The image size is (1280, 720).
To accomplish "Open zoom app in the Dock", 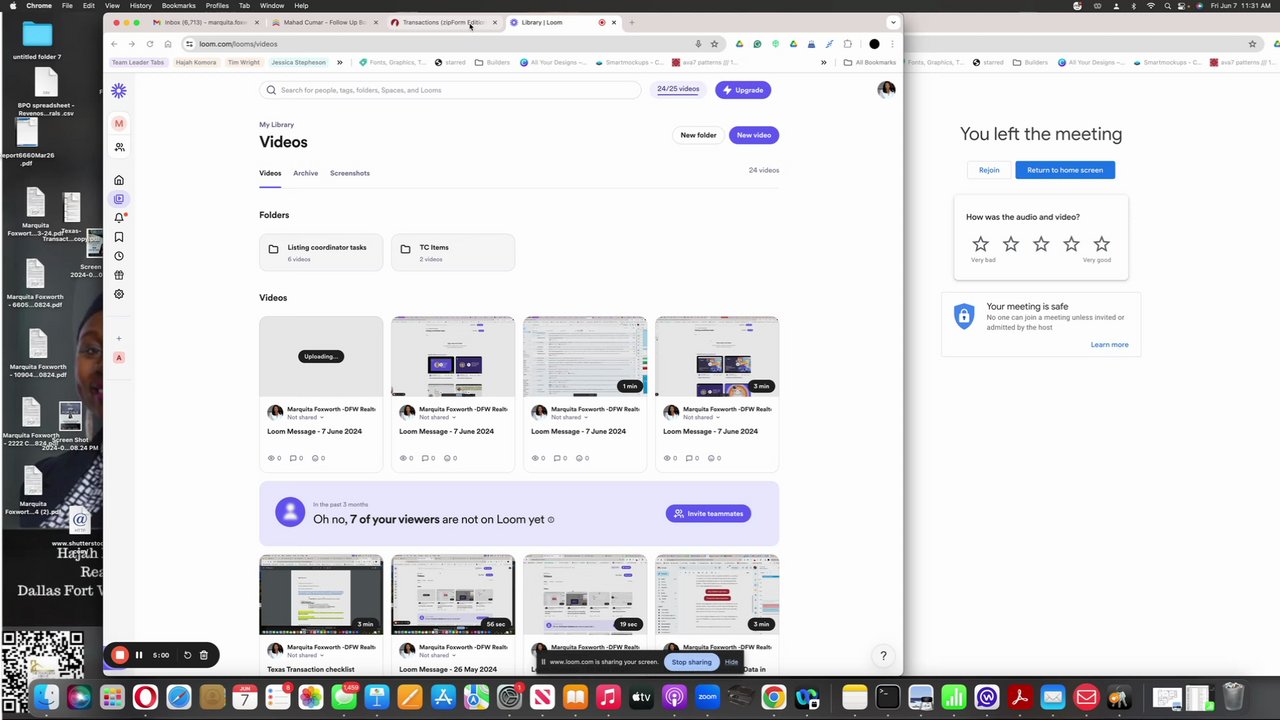I will click(707, 697).
